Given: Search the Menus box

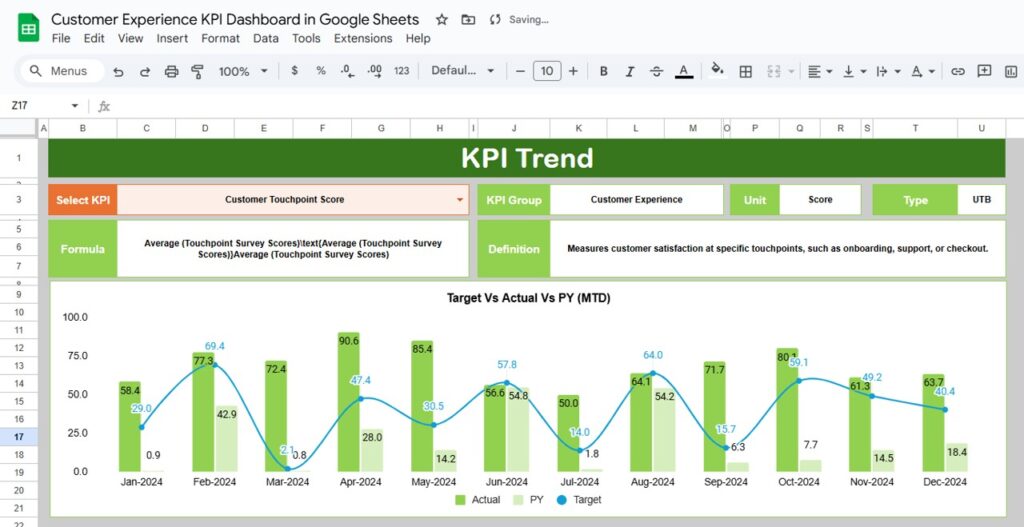Looking at the screenshot, I should [62, 71].
